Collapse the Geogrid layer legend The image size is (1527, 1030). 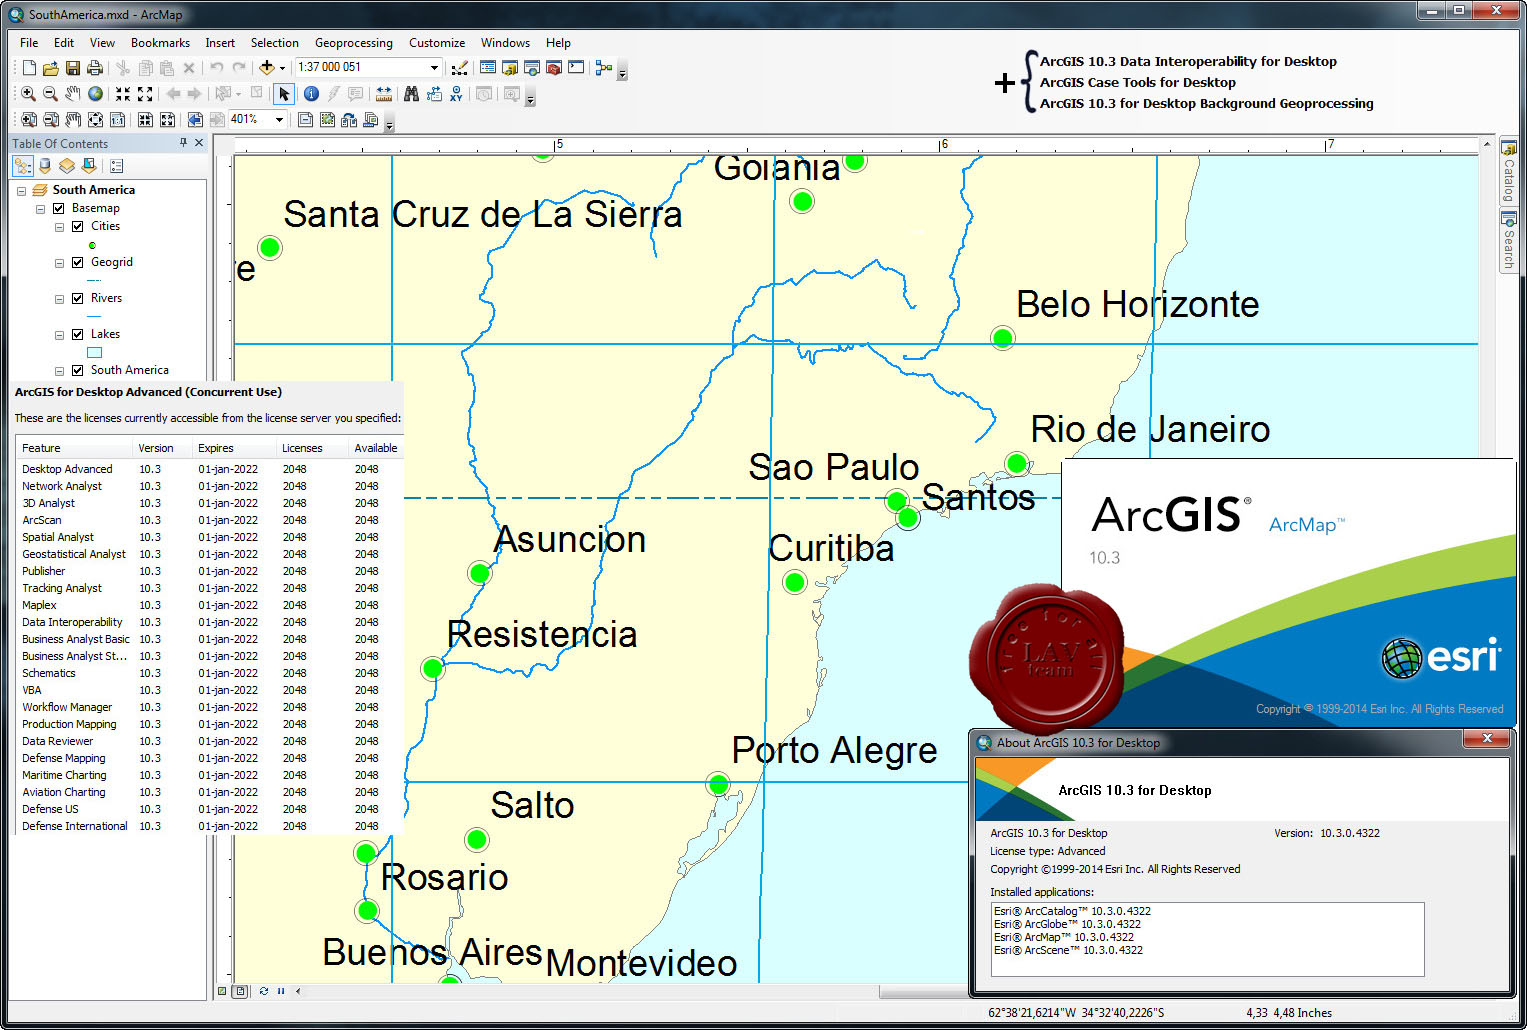(x=59, y=263)
